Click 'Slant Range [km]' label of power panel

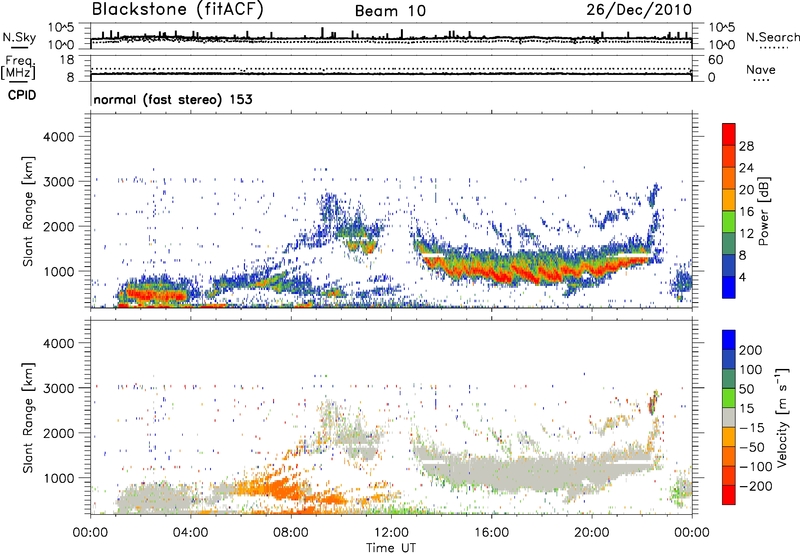click(28, 211)
